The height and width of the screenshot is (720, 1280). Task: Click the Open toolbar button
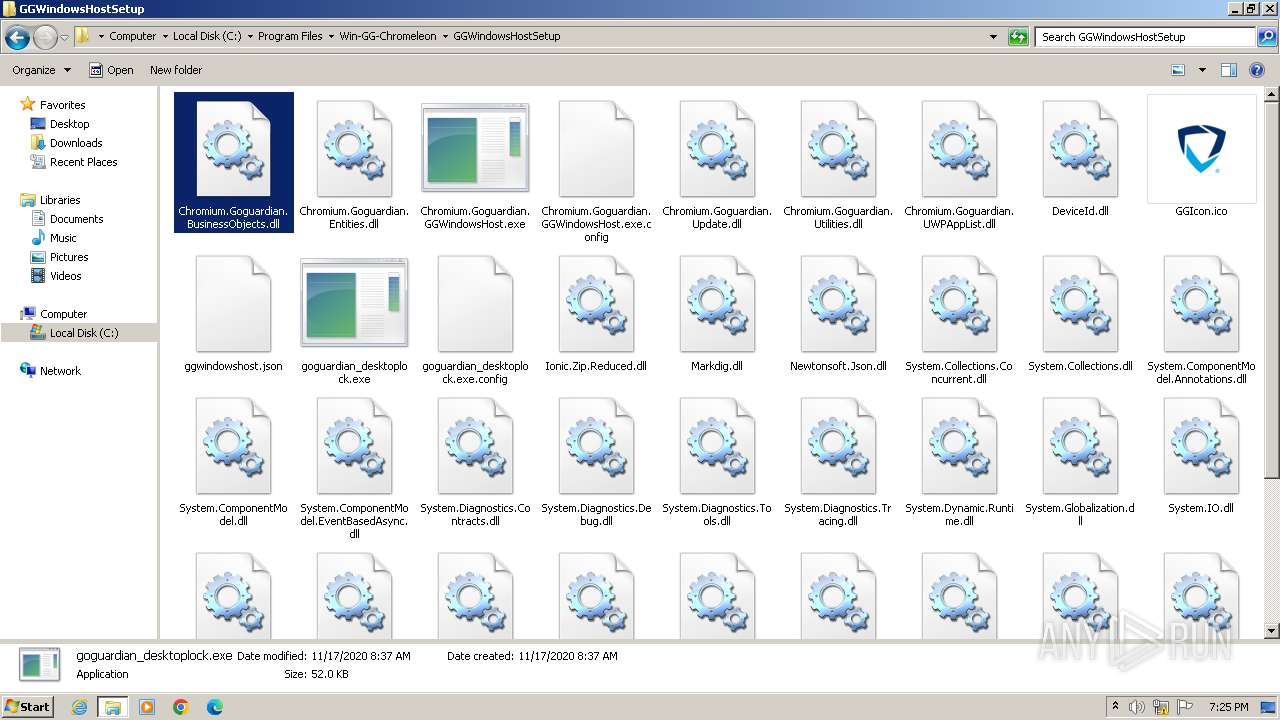(x=111, y=70)
